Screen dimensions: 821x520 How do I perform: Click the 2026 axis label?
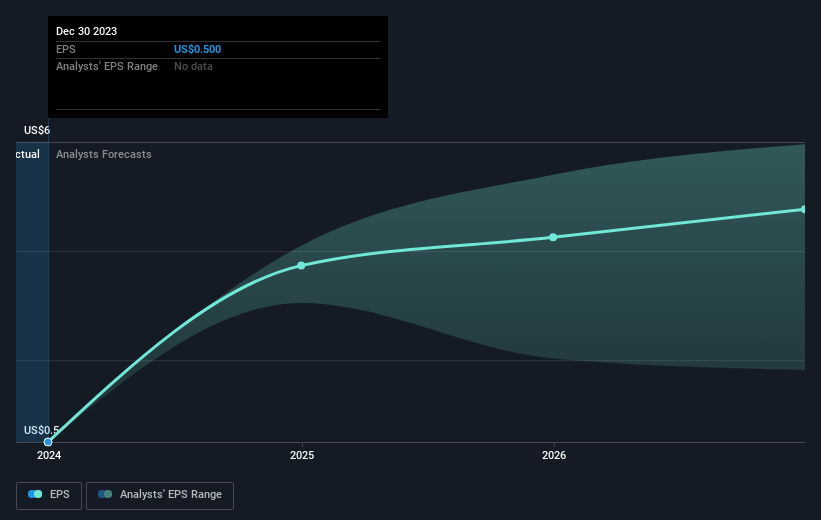coord(554,456)
